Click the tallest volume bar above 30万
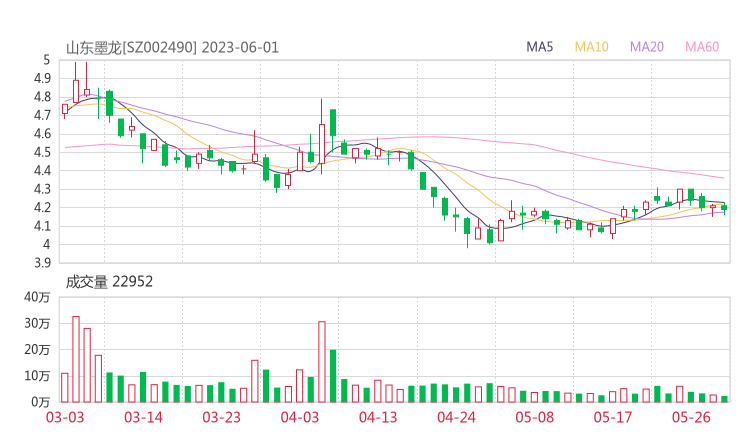Screen dimensions: 740x440 click(x=76, y=359)
